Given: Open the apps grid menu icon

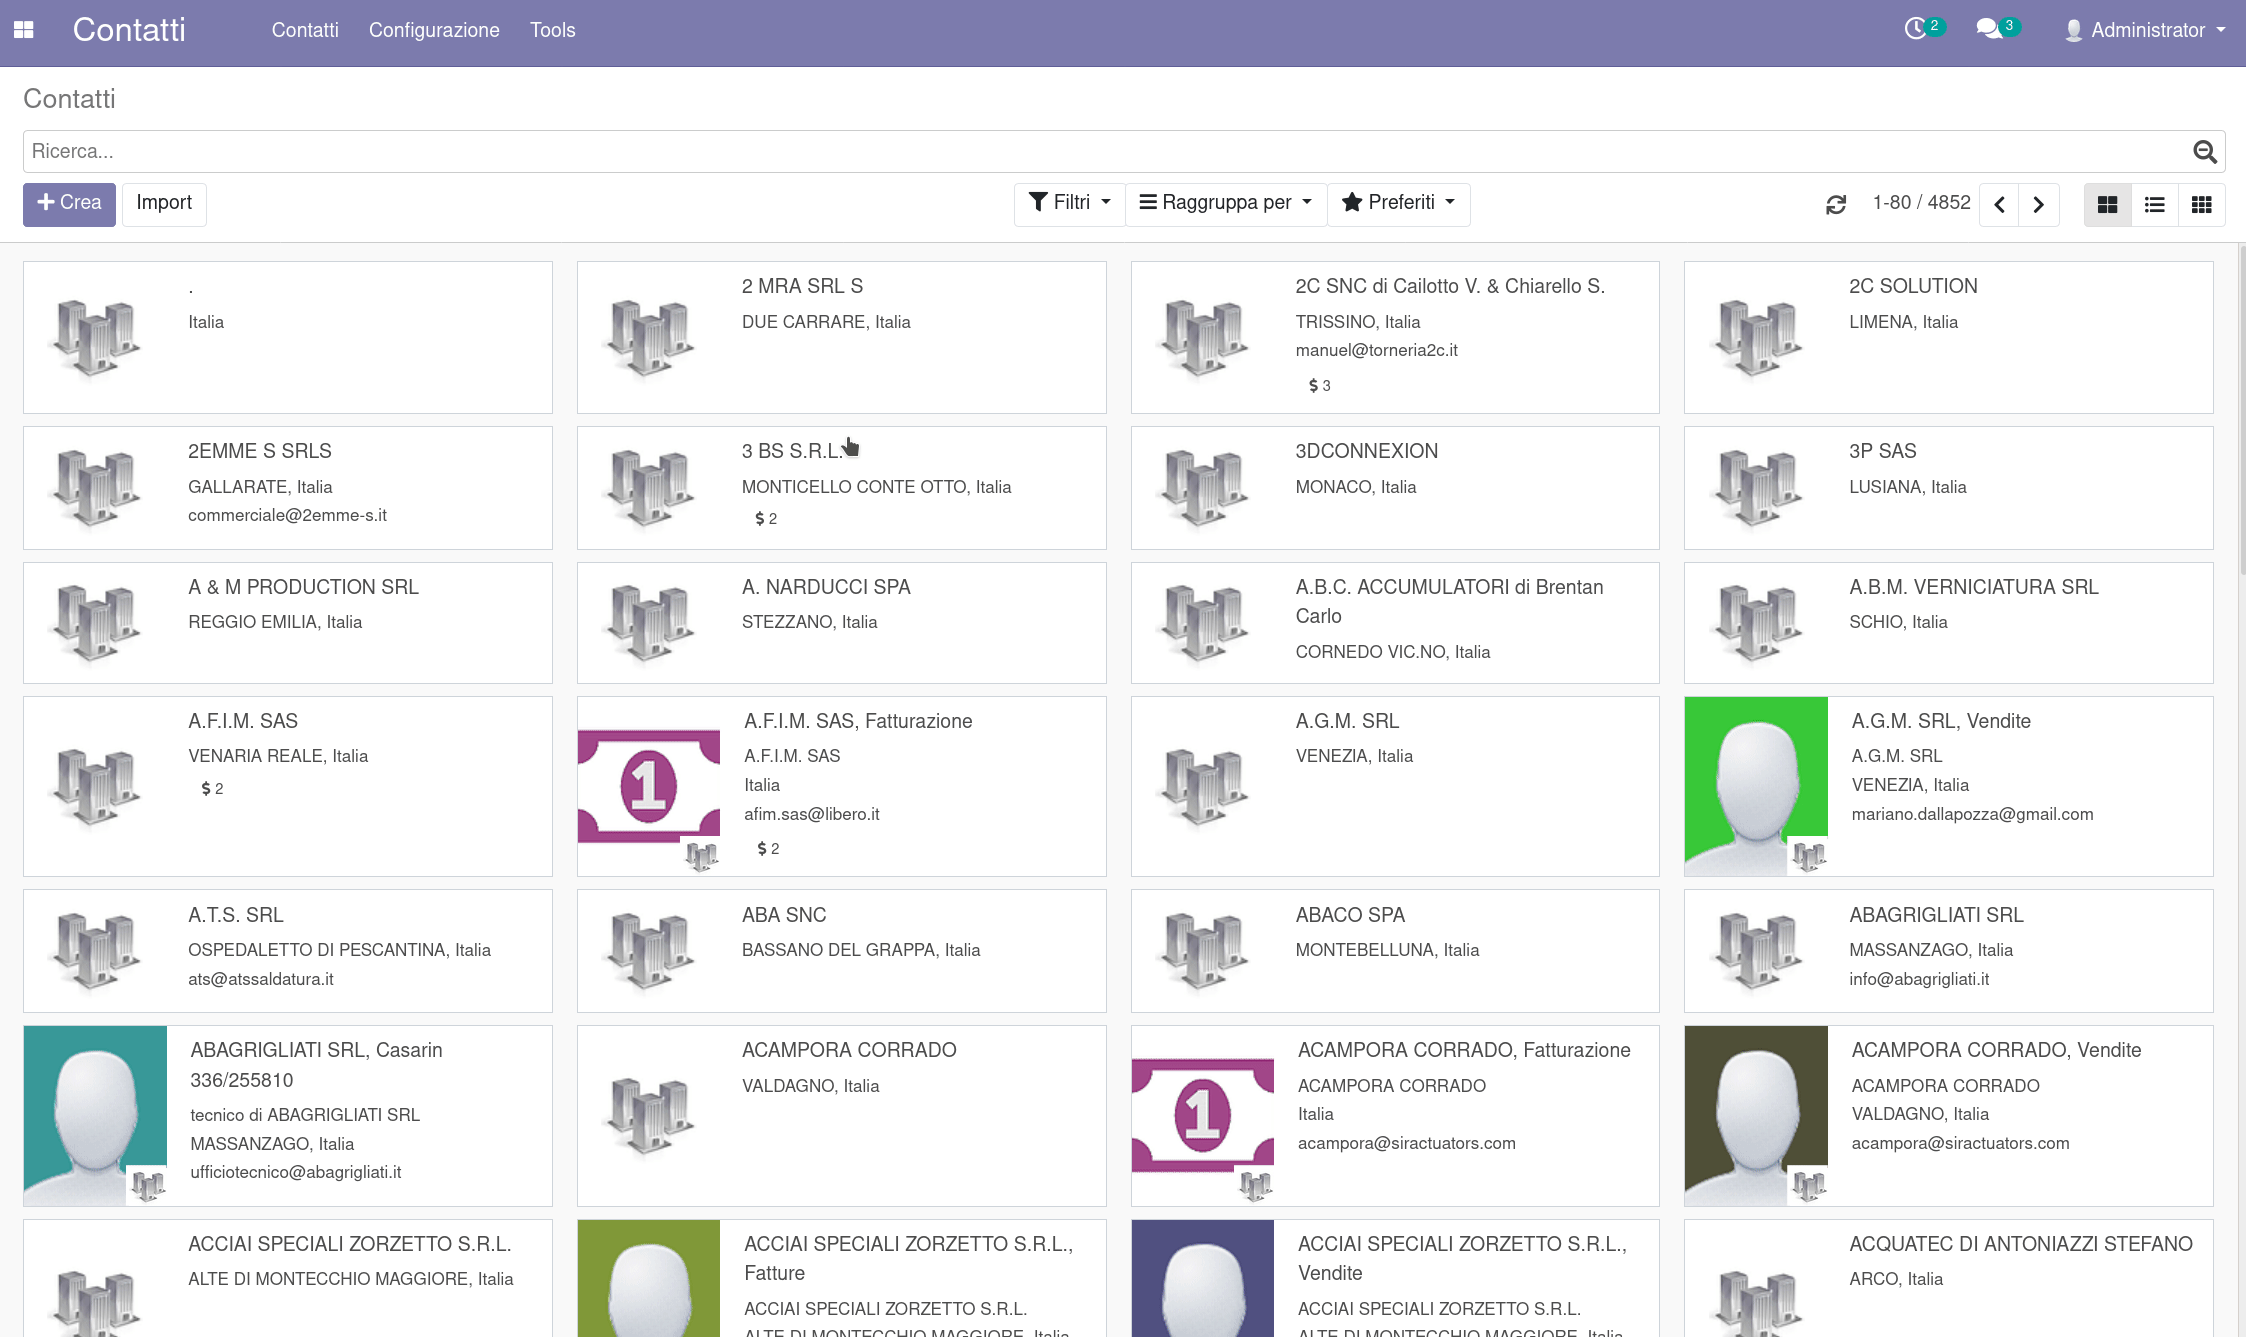Looking at the screenshot, I should (x=24, y=30).
